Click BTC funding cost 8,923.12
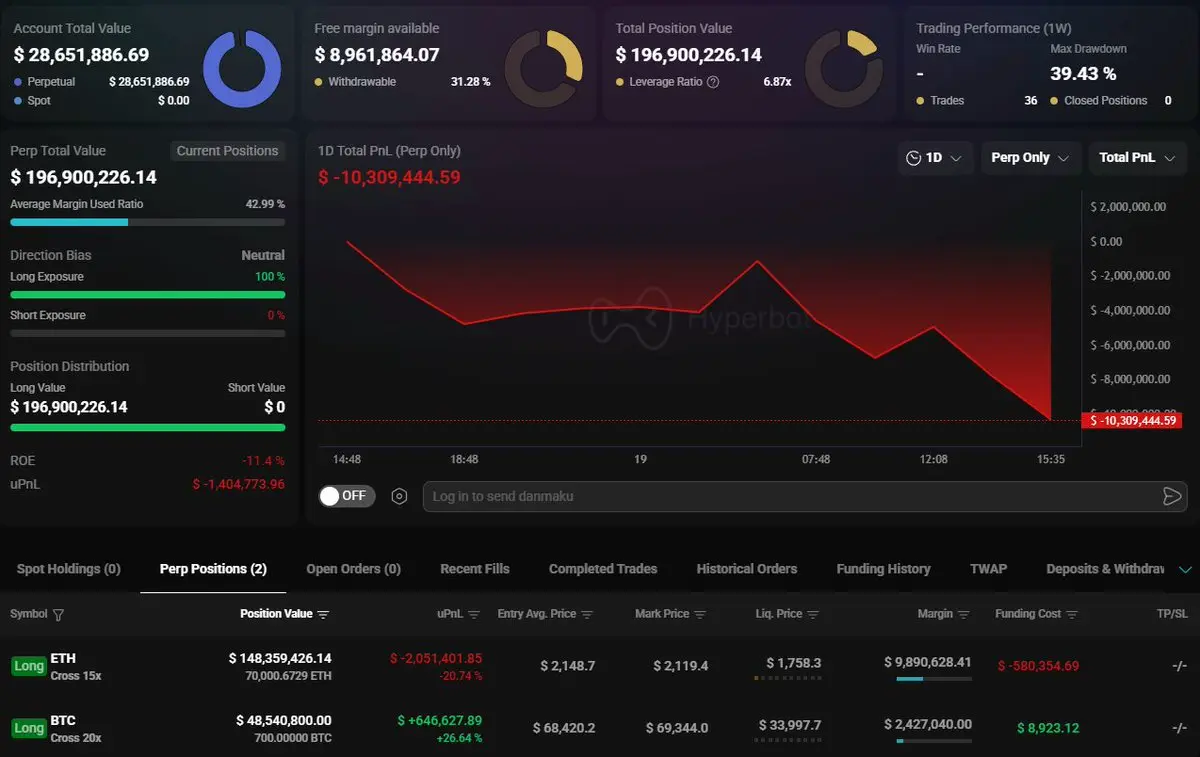This screenshot has height=757, width=1200. pyautogui.click(x=1049, y=728)
